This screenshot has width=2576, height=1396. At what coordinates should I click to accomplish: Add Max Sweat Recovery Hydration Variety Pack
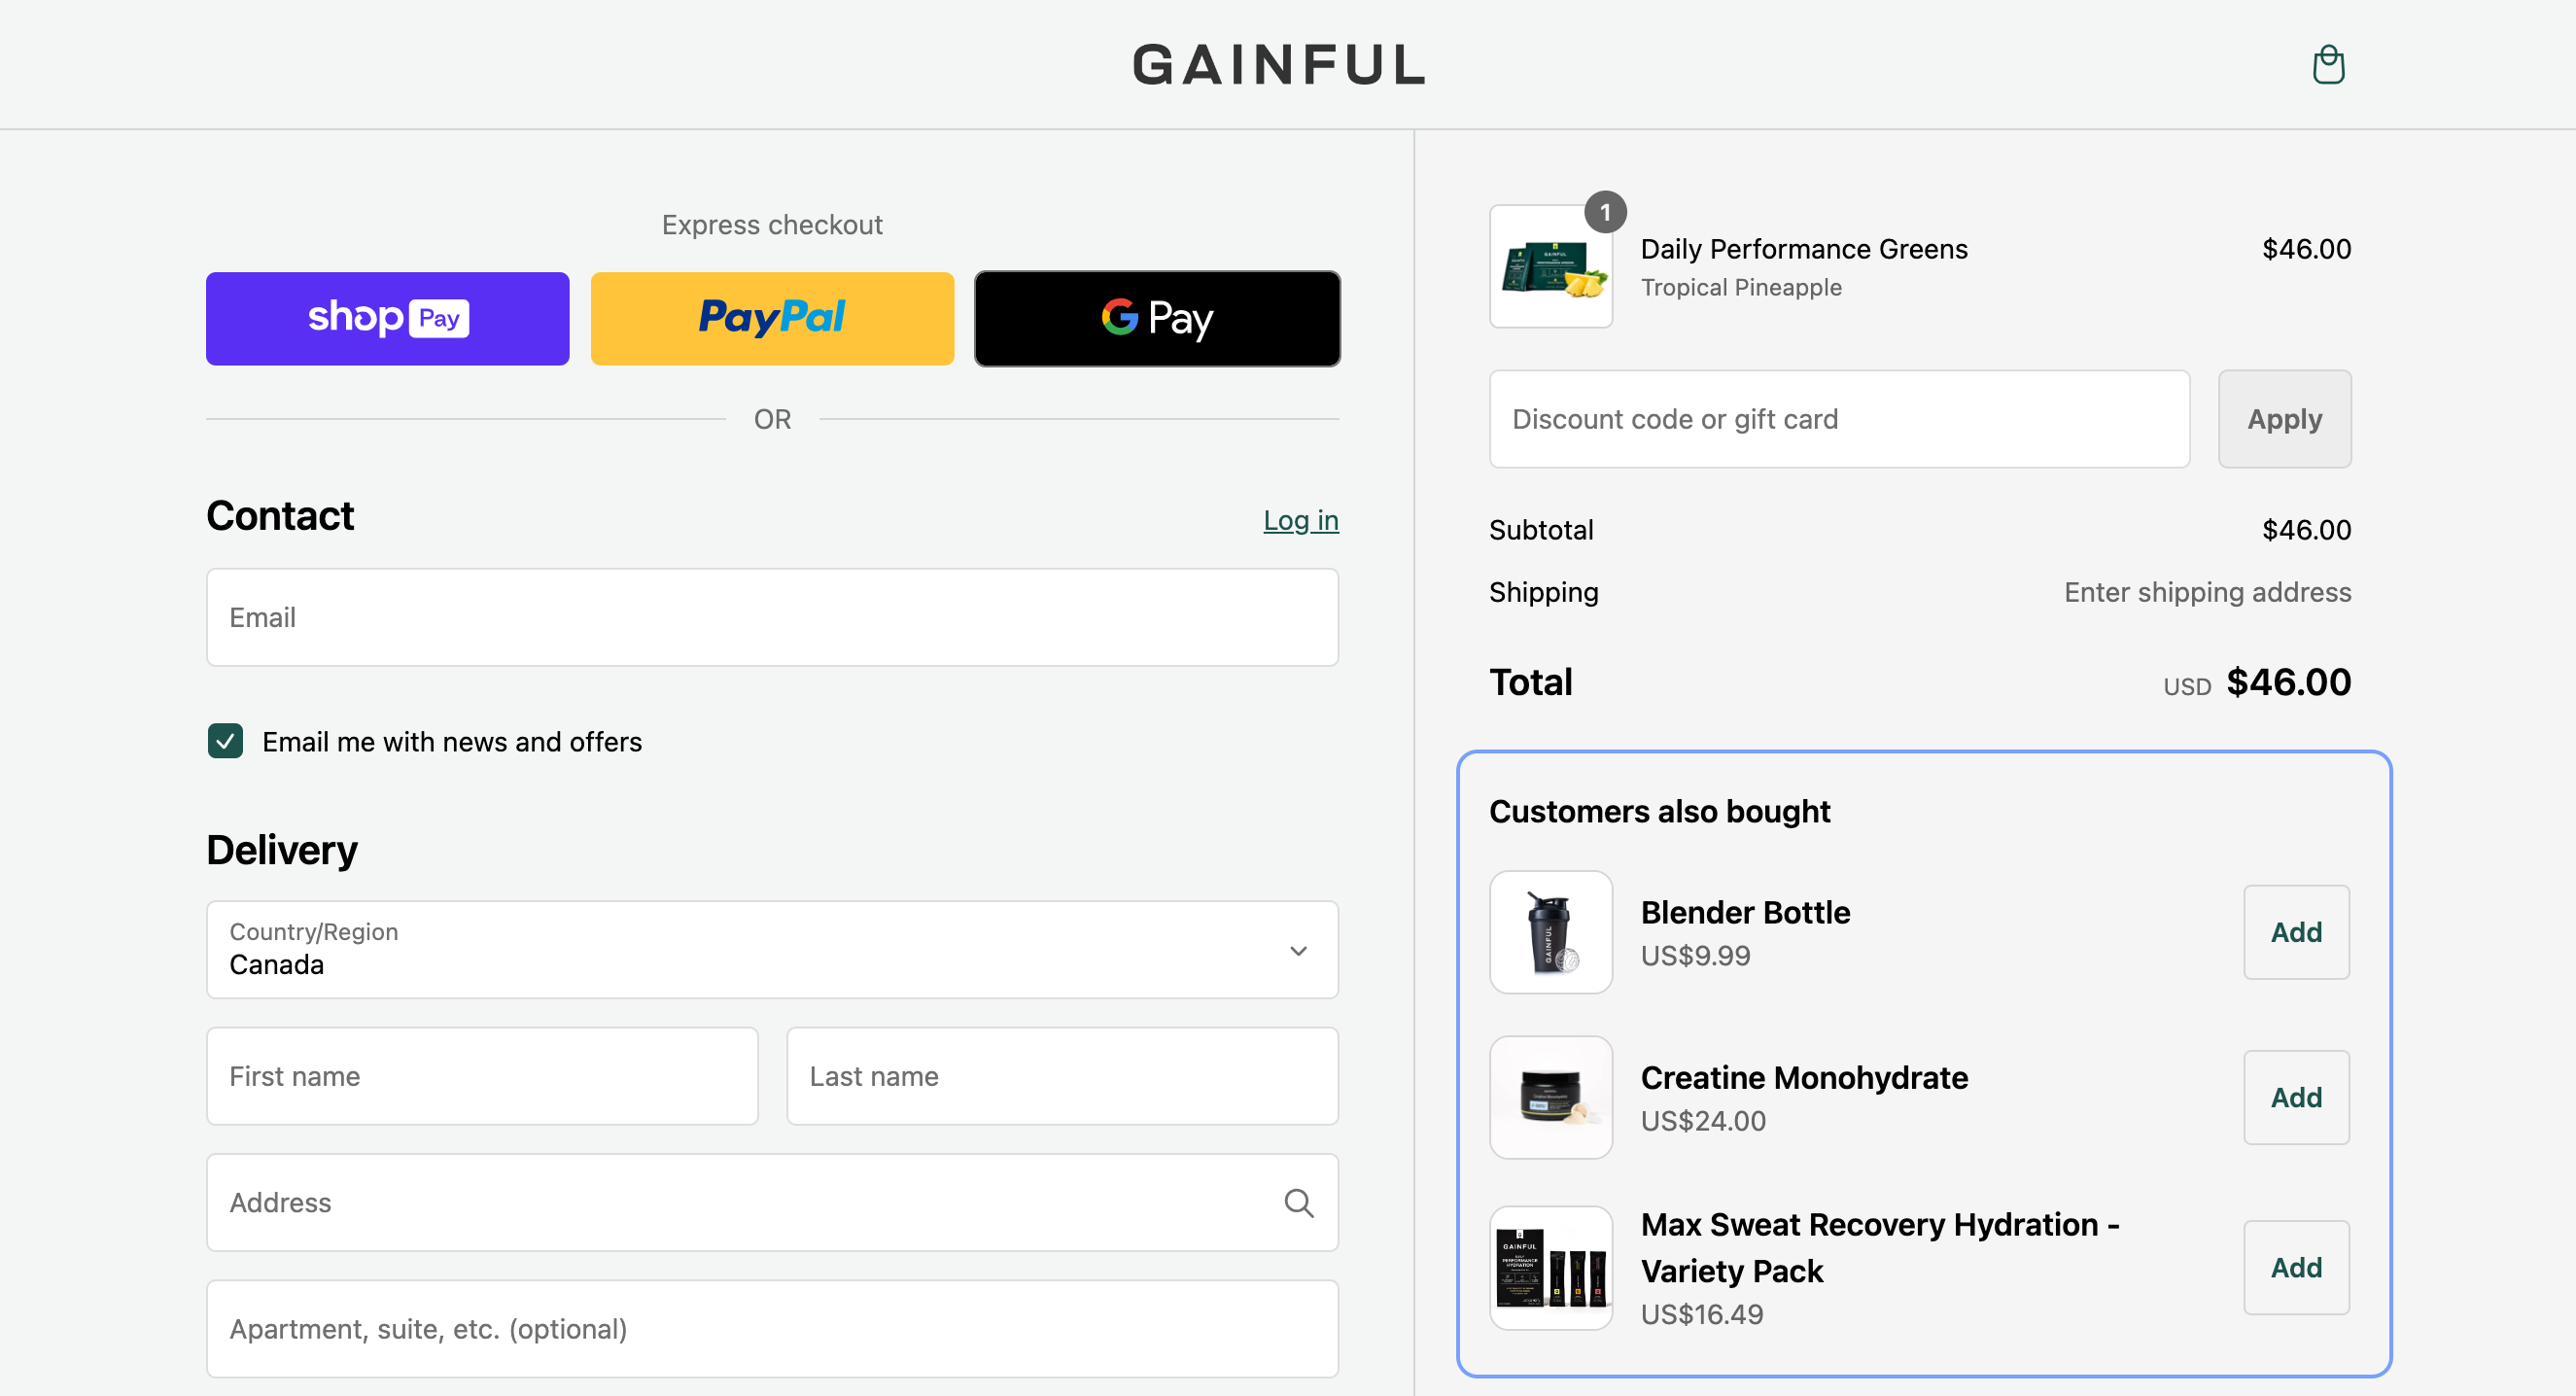pos(2296,1267)
